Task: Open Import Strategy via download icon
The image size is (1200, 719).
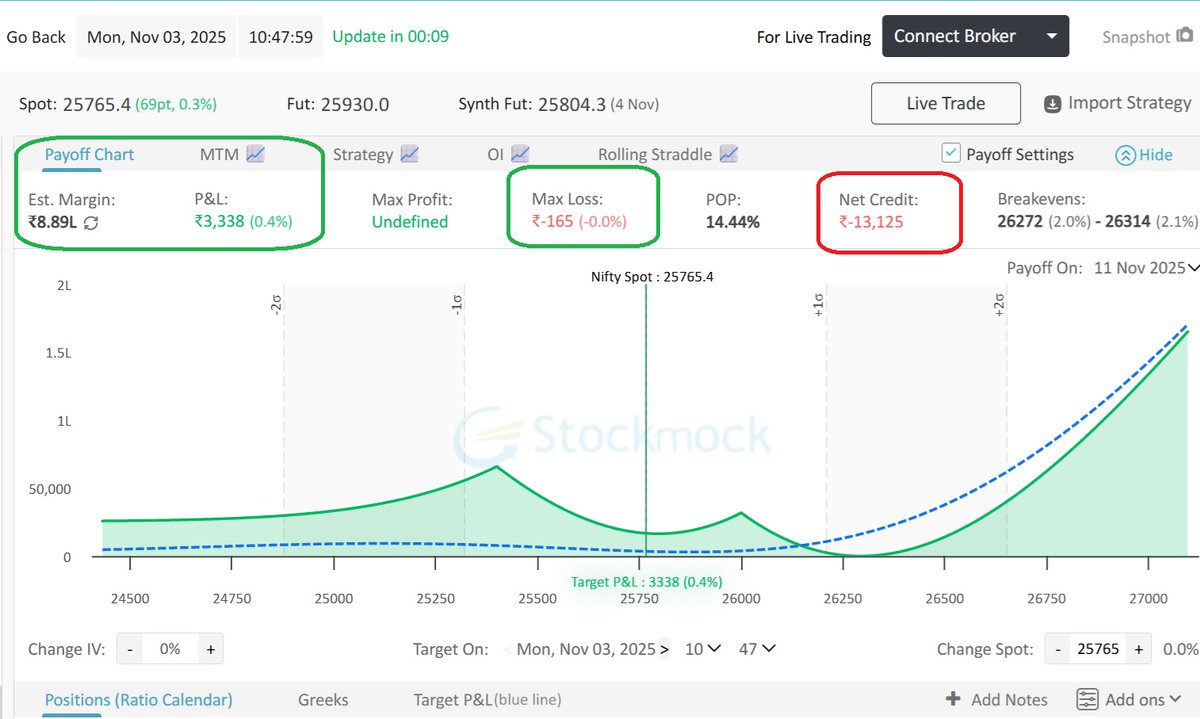Action: (1051, 102)
